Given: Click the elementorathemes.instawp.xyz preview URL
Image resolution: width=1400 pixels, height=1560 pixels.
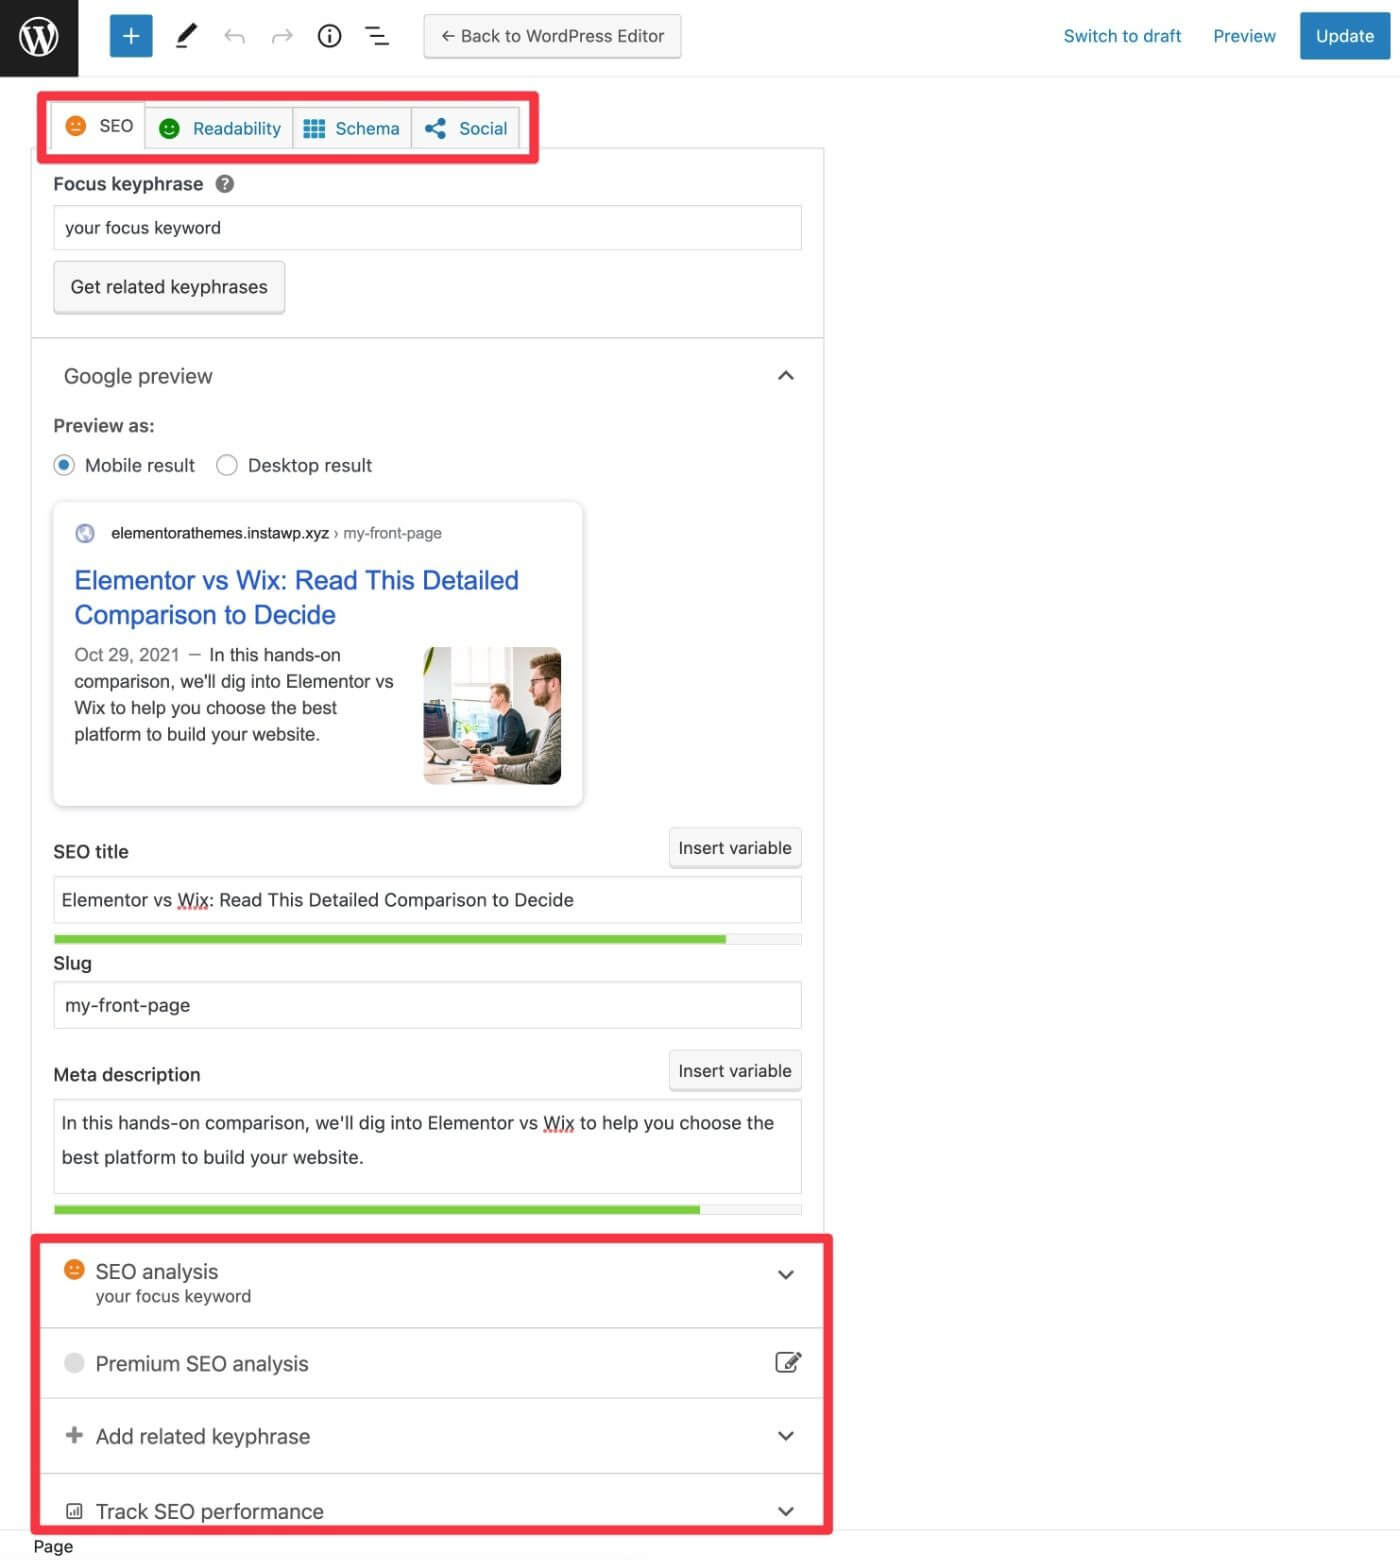Looking at the screenshot, I should pyautogui.click(x=220, y=533).
